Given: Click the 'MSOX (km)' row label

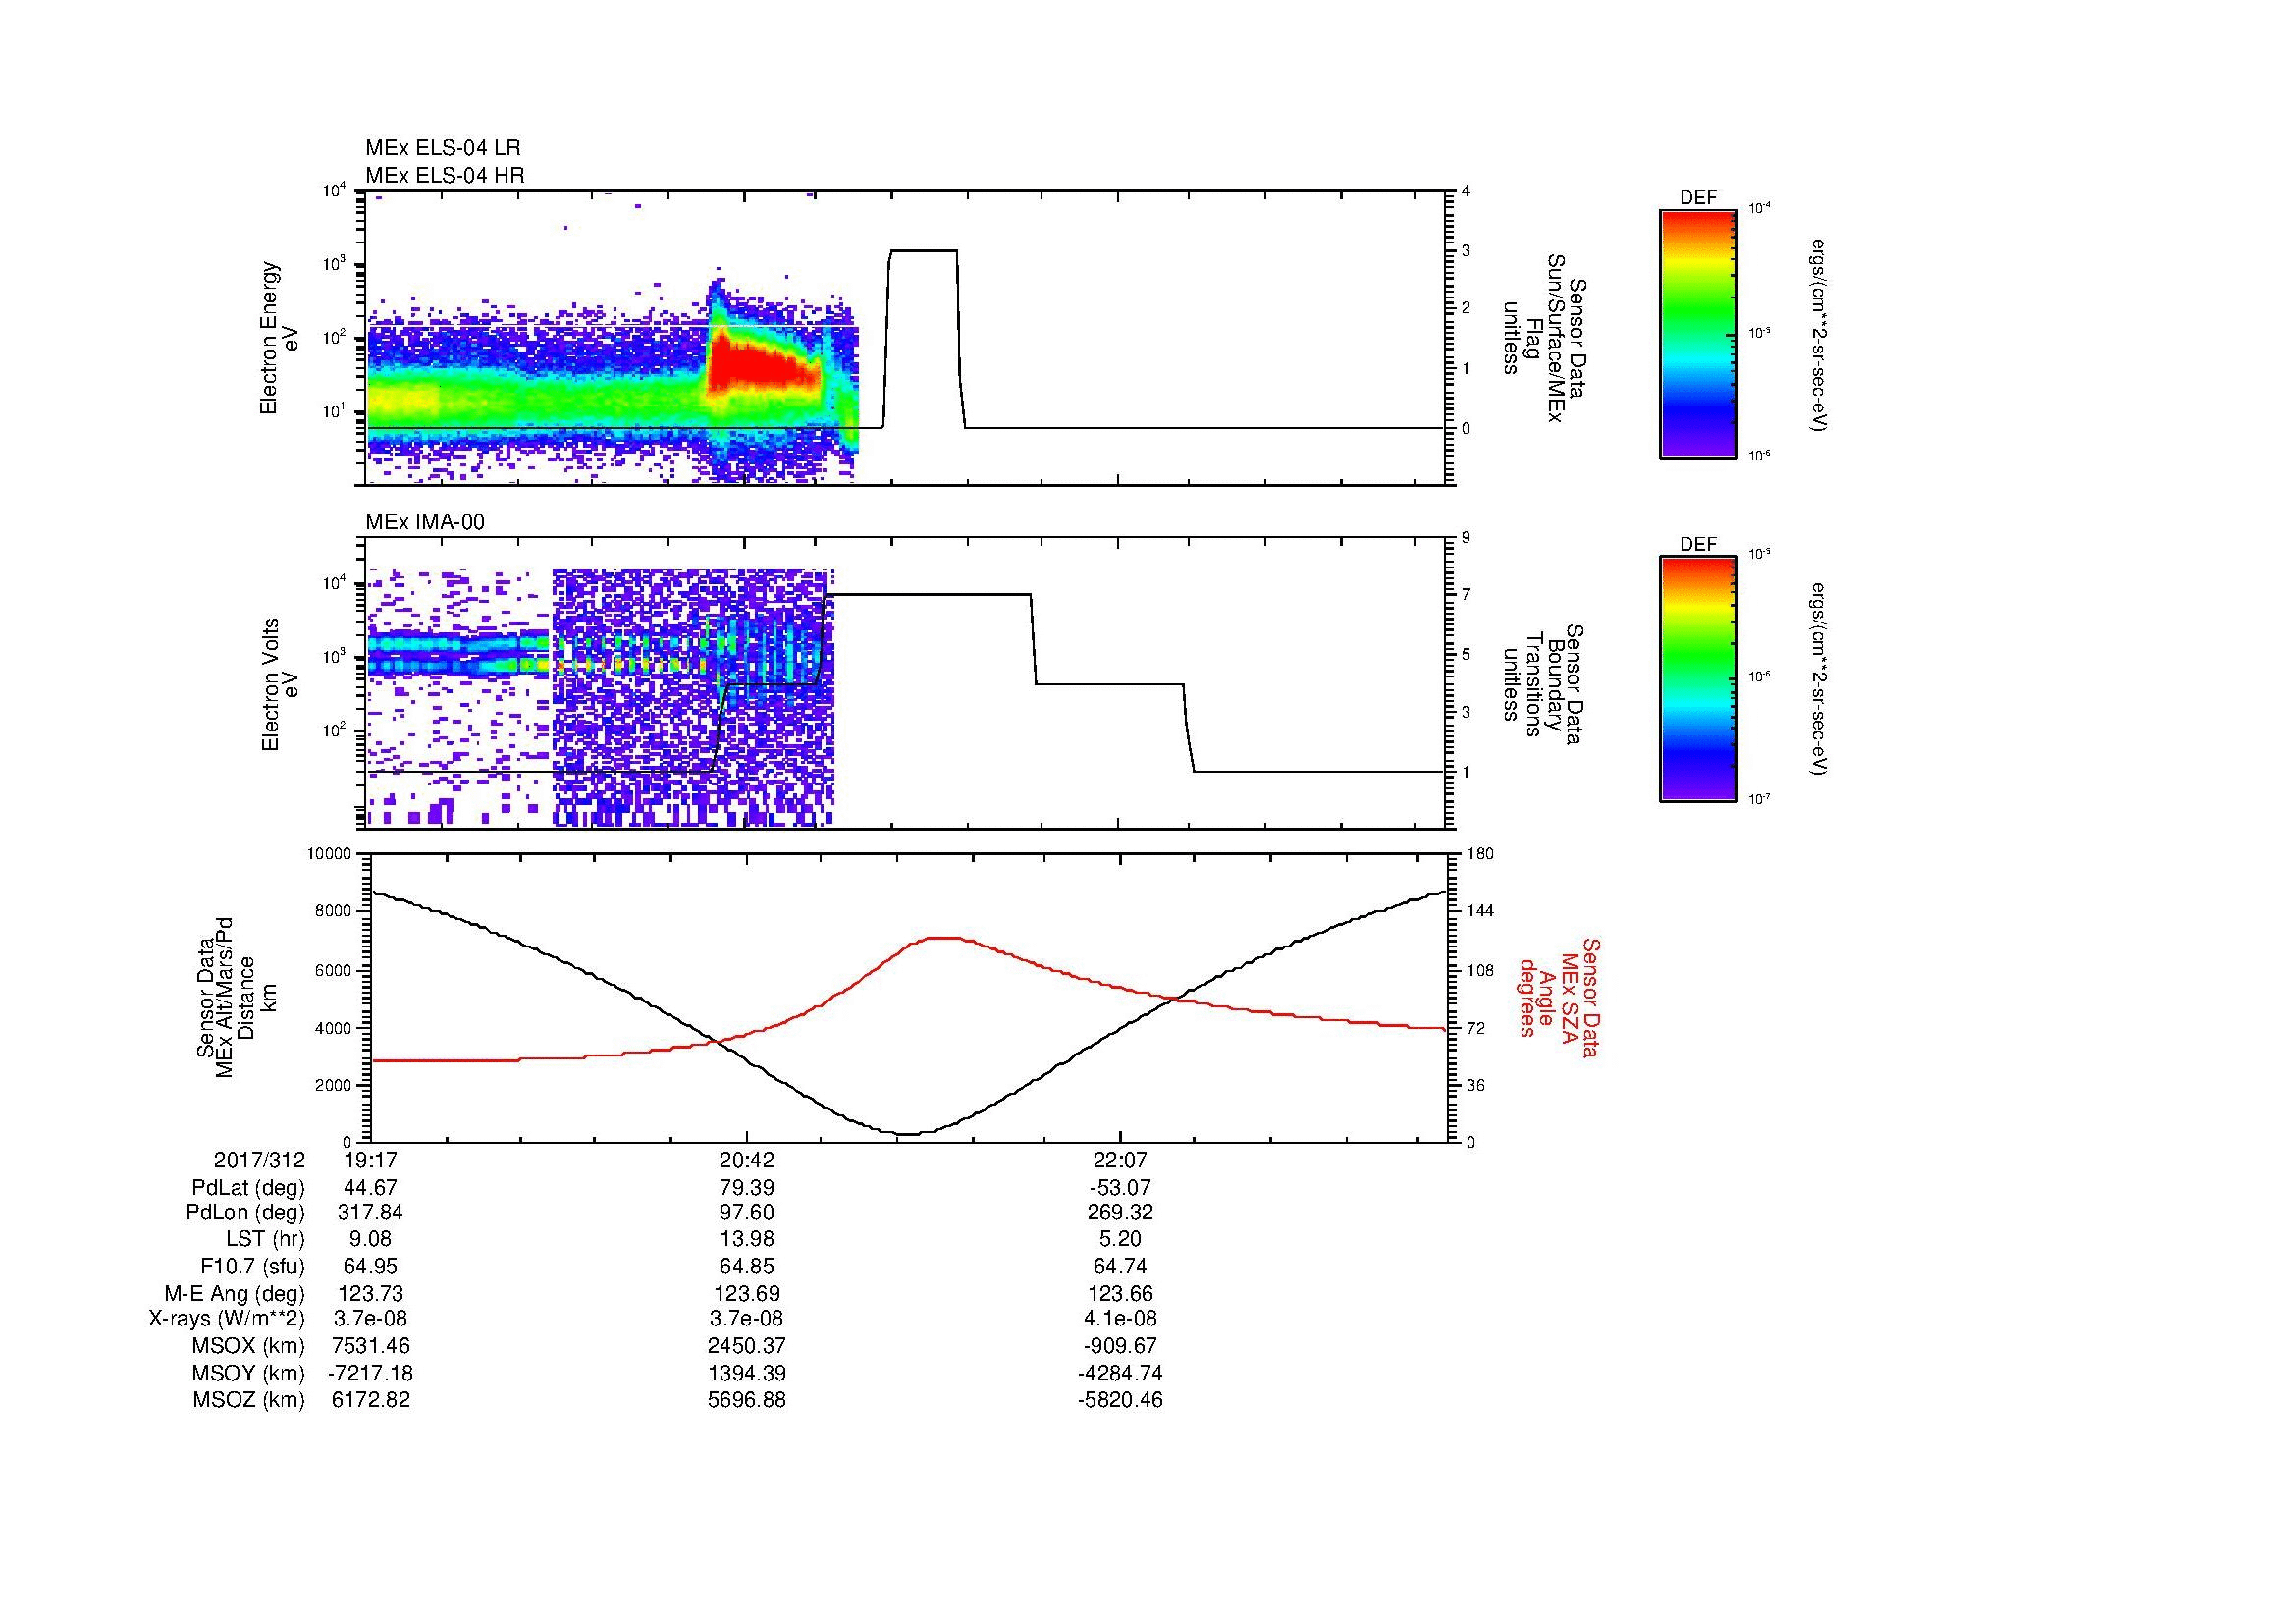Looking at the screenshot, I should [249, 1347].
